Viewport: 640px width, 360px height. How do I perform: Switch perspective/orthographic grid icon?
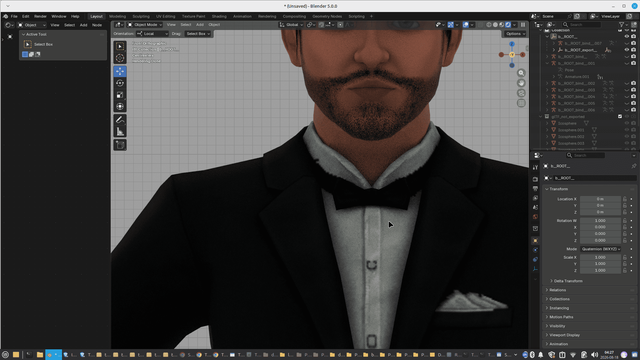[521, 103]
